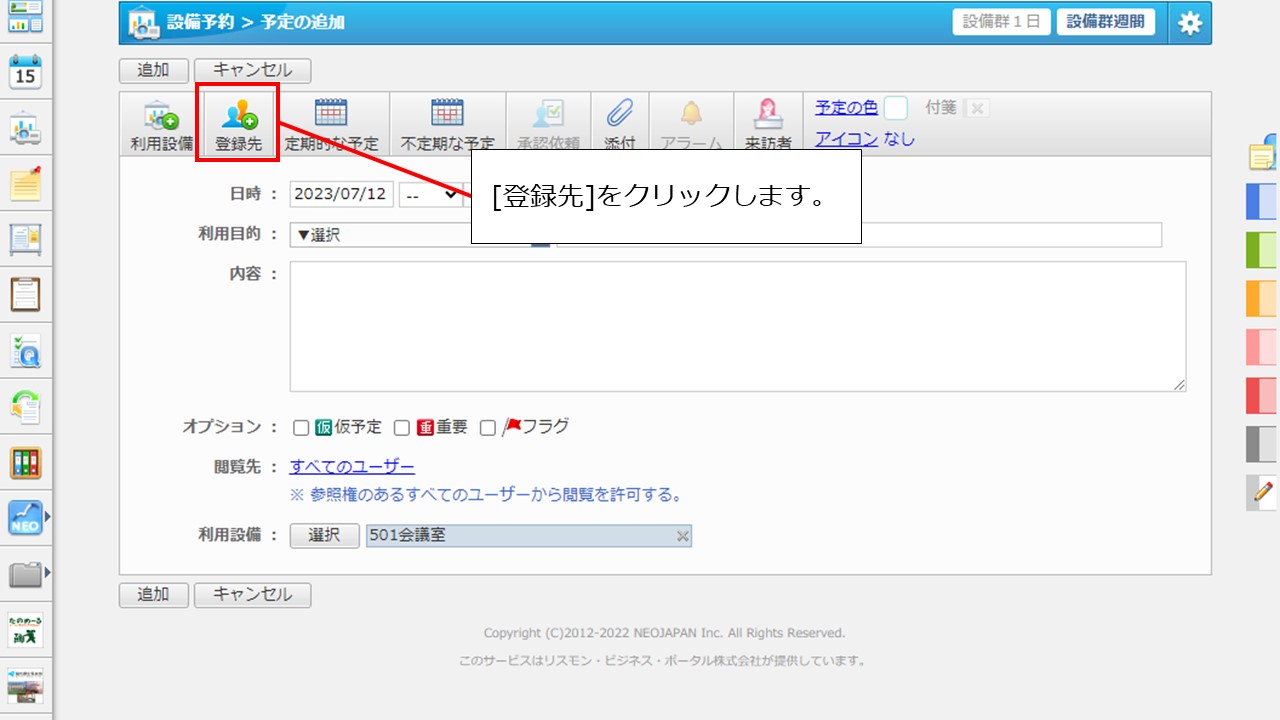Pick the blue sticky note color swatch

pos(1262,202)
